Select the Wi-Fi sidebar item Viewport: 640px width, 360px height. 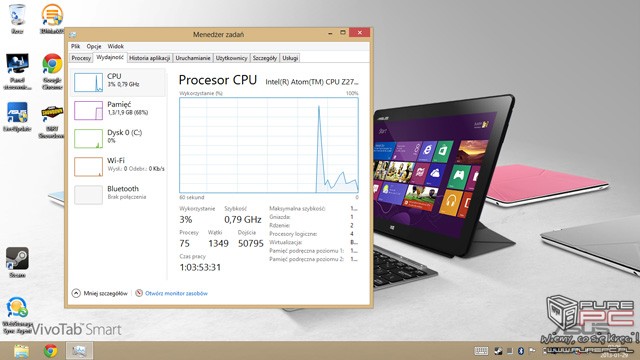click(x=118, y=167)
